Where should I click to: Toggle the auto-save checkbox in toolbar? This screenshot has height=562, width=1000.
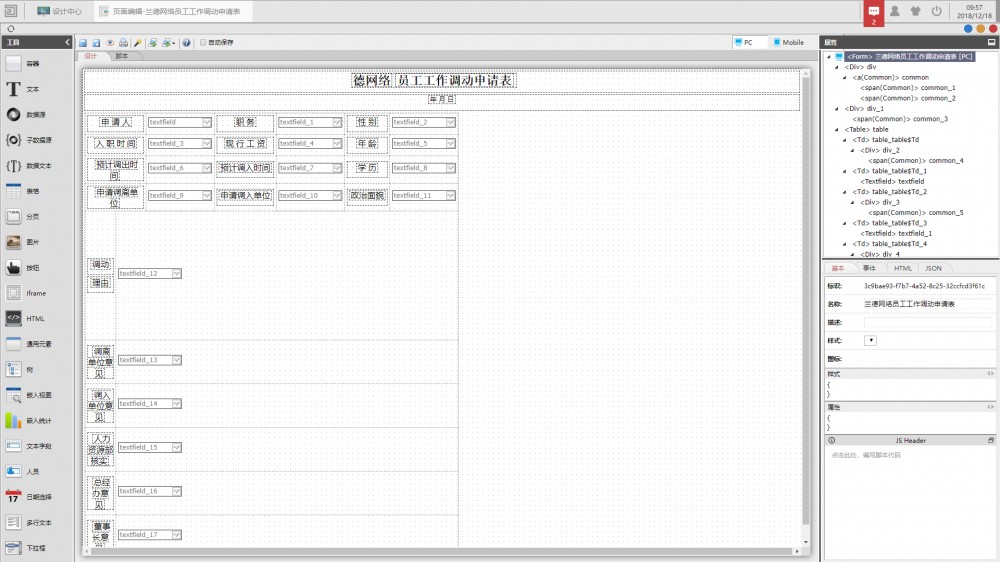coord(203,43)
